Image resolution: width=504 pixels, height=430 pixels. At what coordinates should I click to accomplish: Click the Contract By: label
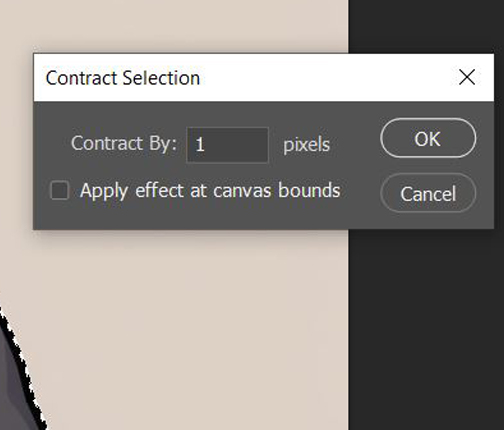(x=124, y=144)
